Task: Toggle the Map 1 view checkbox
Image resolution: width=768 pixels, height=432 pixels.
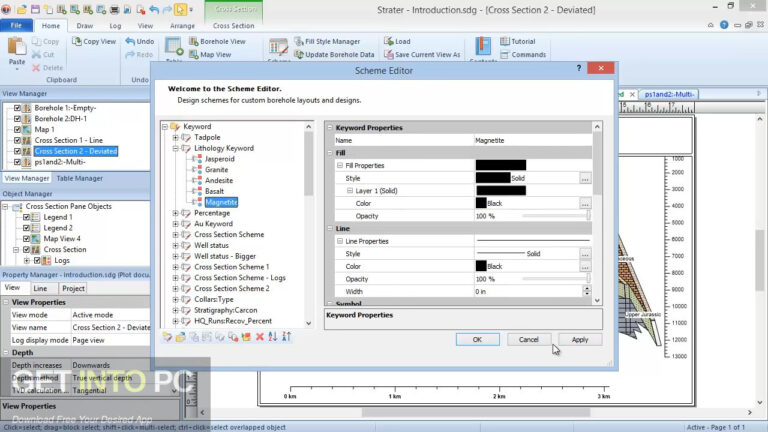Action: (17, 129)
